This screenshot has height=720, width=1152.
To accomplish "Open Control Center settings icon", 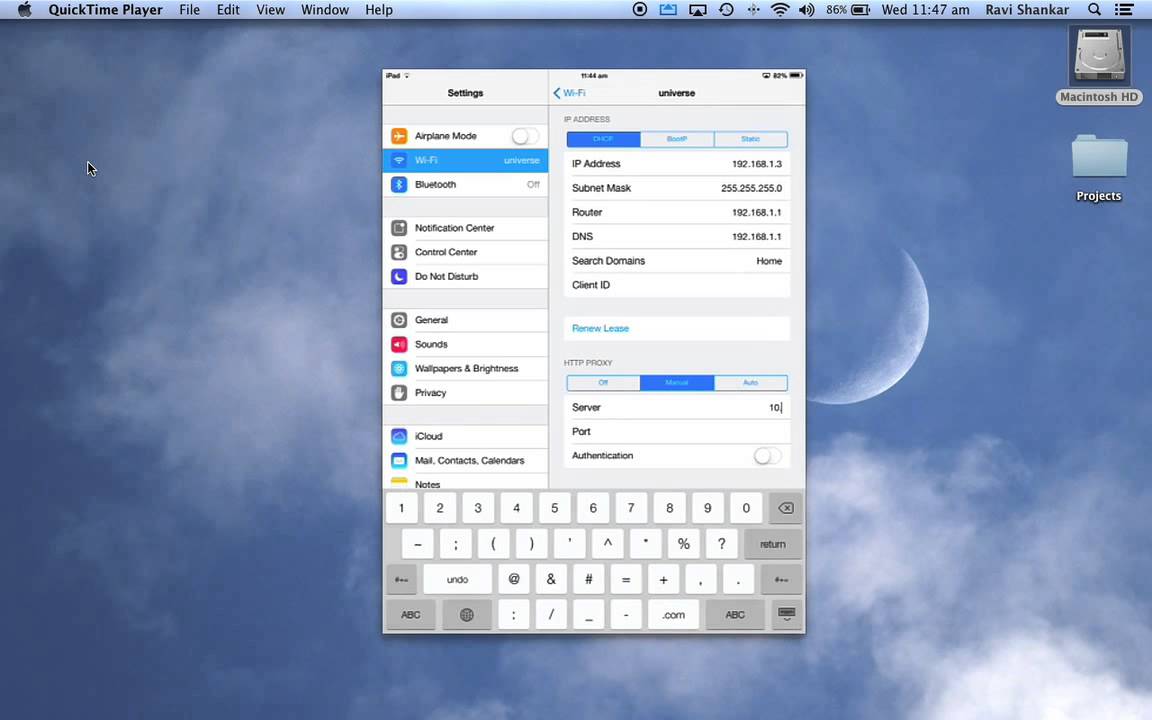I will point(399,252).
